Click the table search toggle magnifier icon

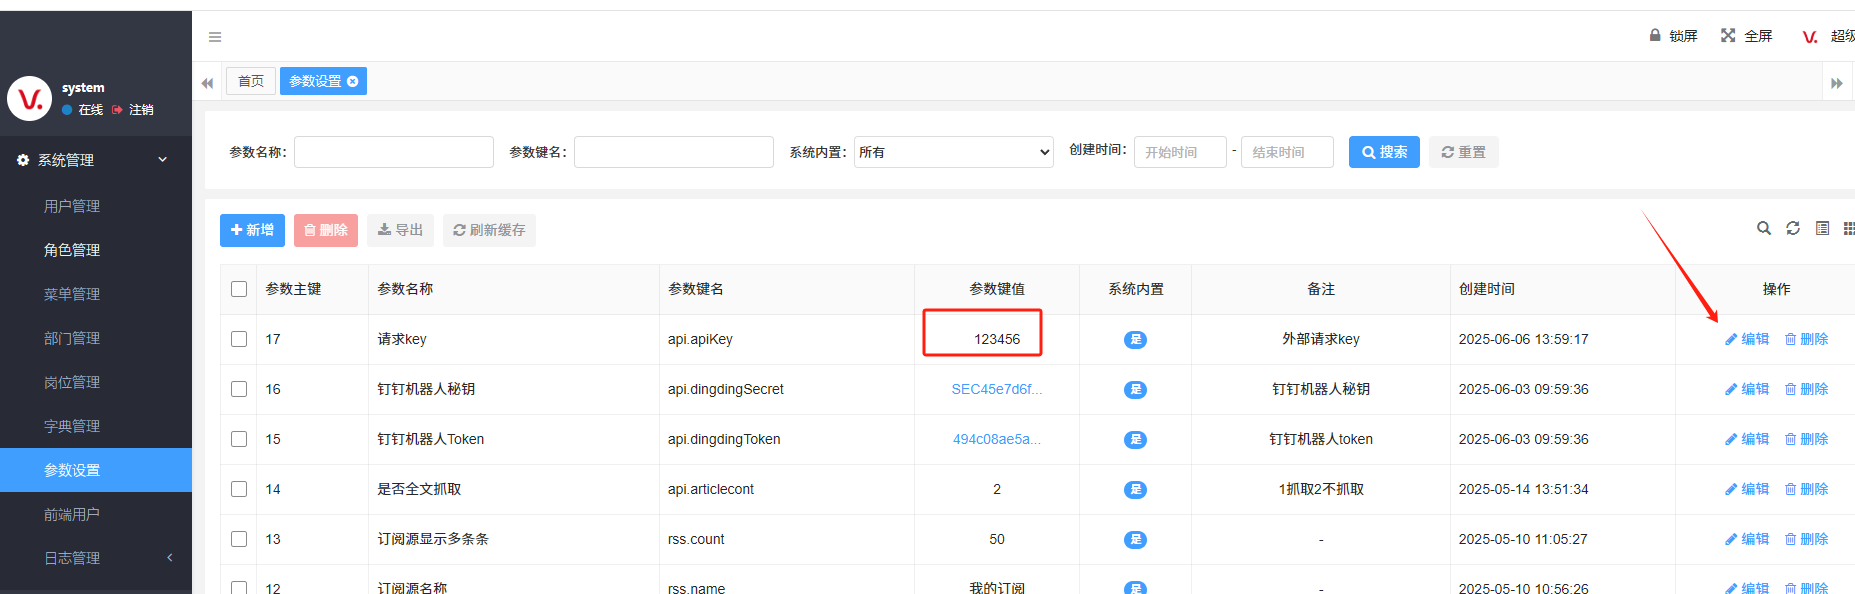point(1764,228)
